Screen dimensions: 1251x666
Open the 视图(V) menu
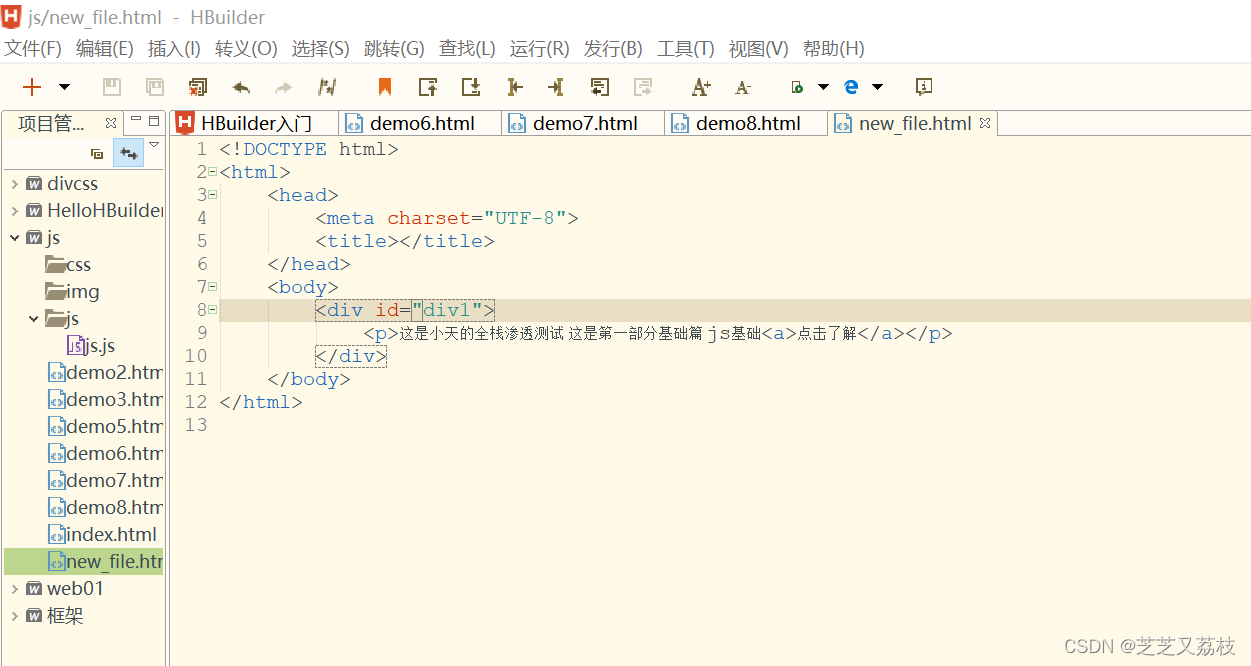tap(759, 49)
